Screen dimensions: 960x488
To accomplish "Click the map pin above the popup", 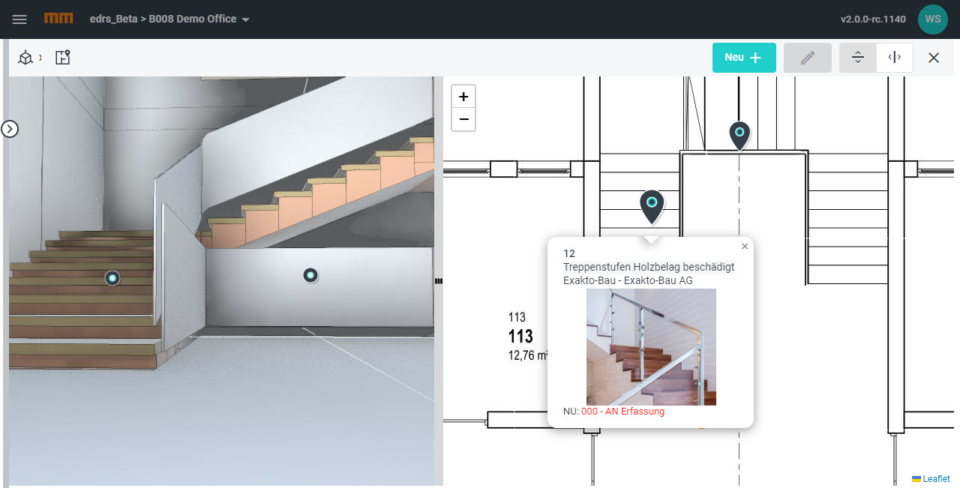I will [x=651, y=204].
